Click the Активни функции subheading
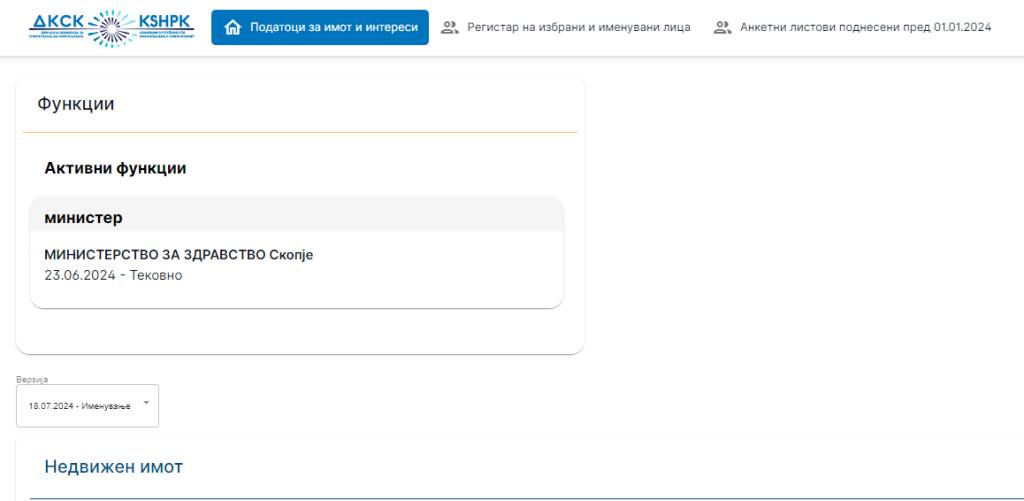The width and height of the screenshot is (1024, 501). click(115, 169)
